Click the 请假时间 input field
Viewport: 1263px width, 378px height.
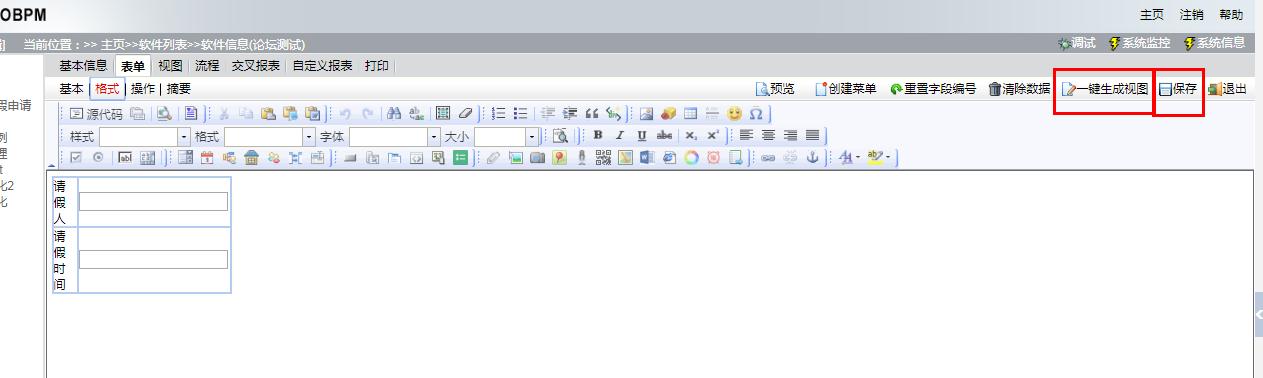153,259
